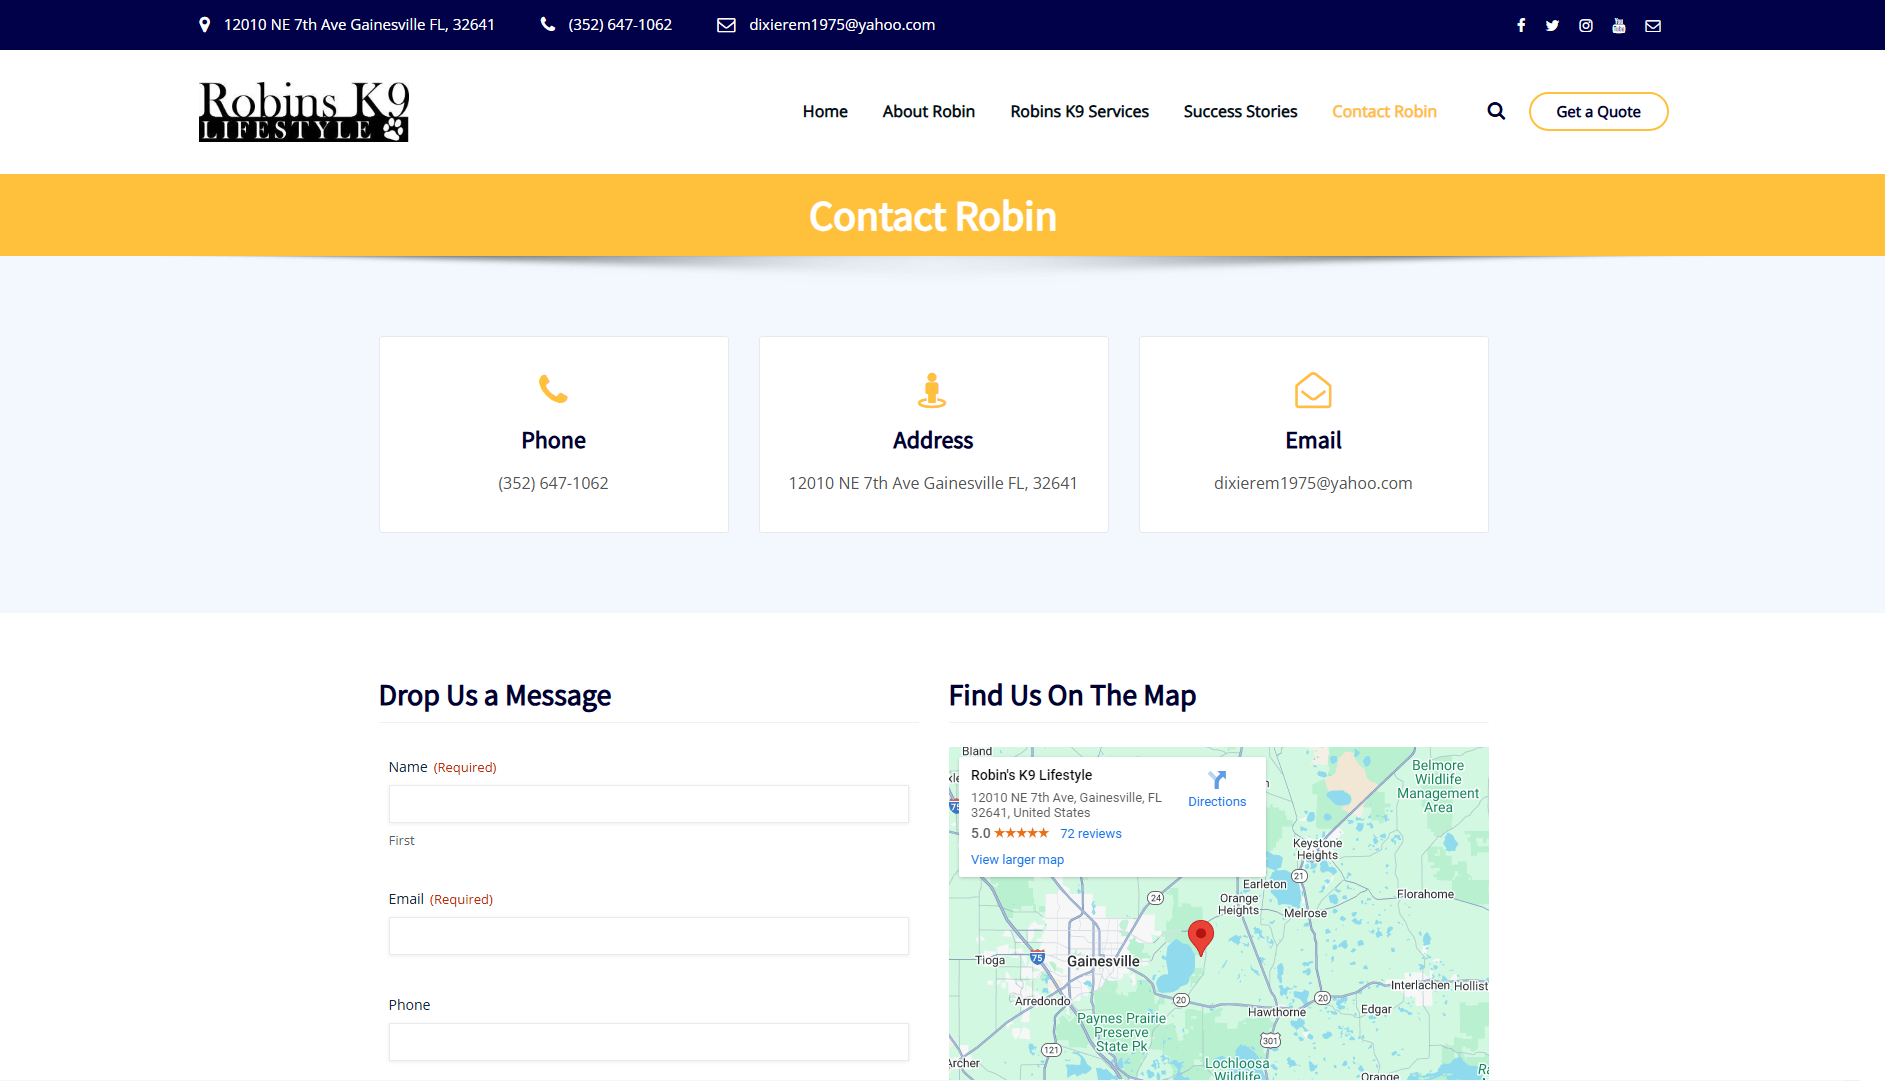Screen dimensions: 1885x1081
Task: Click the location pin icon in top bar
Action: point(205,25)
